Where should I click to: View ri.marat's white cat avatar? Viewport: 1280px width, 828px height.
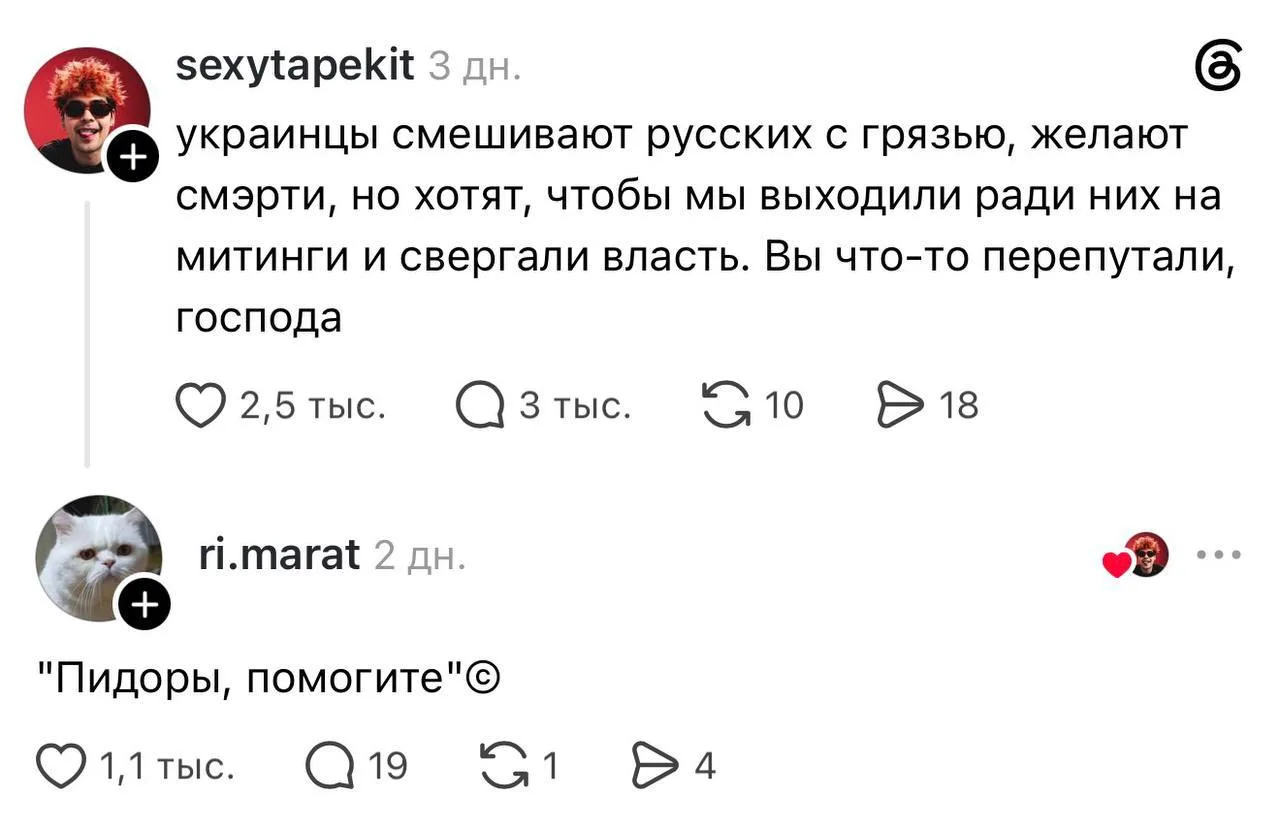click(x=99, y=558)
